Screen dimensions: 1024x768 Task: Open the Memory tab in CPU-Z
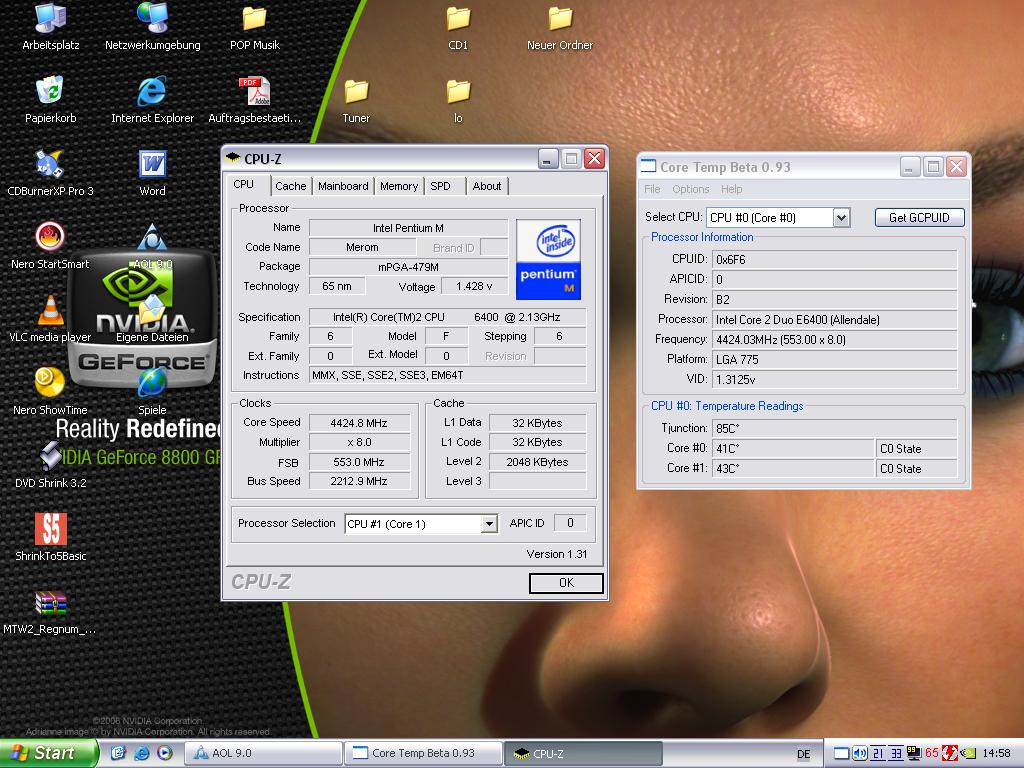tap(398, 186)
